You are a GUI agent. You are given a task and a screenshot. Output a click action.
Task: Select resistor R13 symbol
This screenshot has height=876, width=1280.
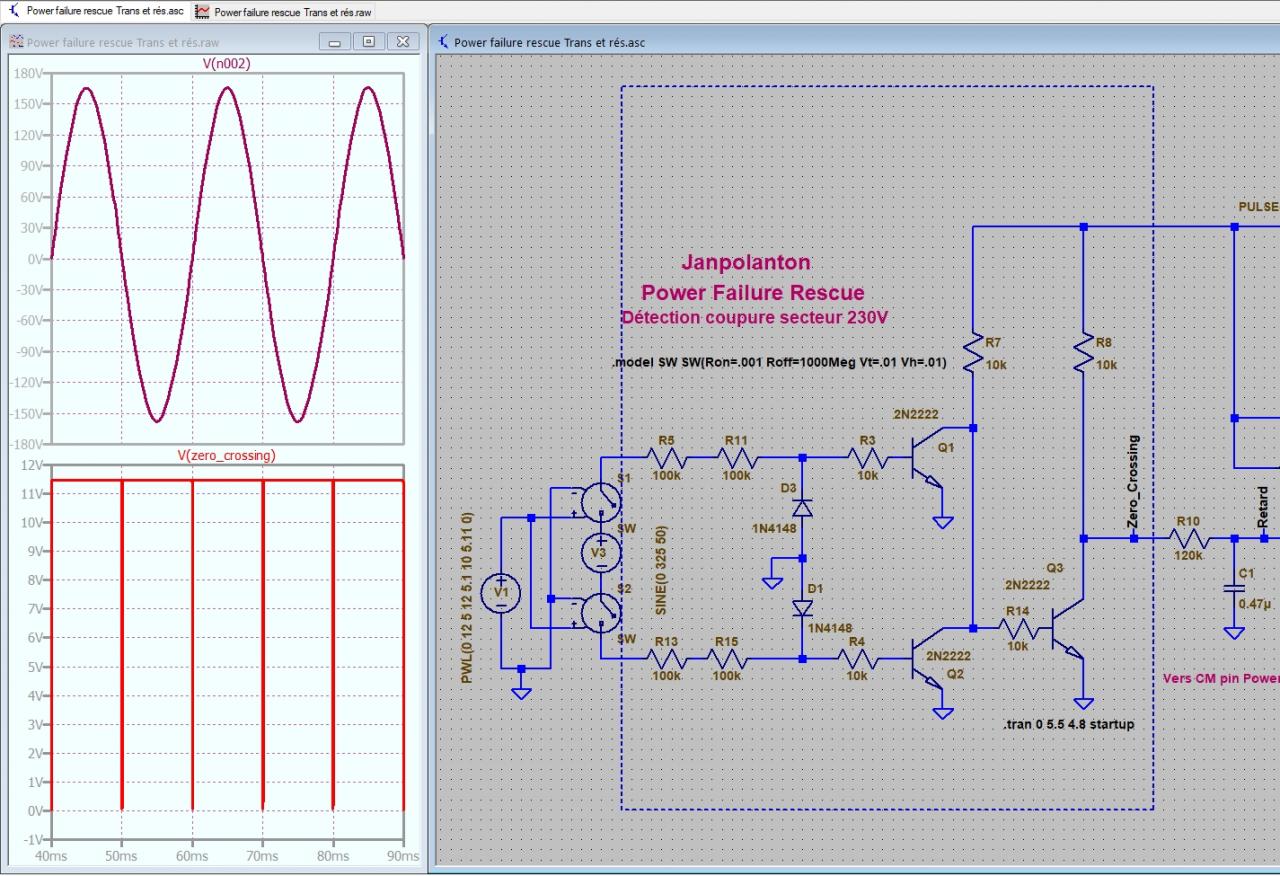[x=666, y=659]
